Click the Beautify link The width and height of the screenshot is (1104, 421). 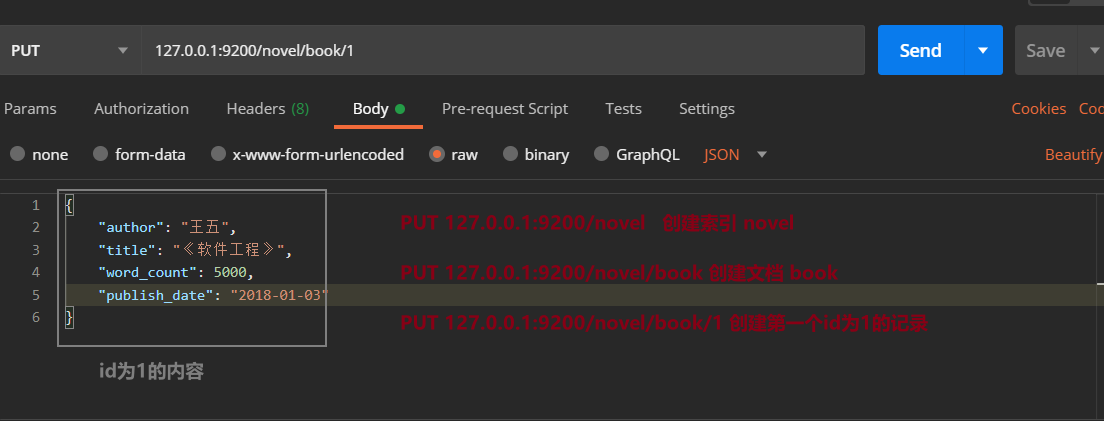(x=1073, y=155)
